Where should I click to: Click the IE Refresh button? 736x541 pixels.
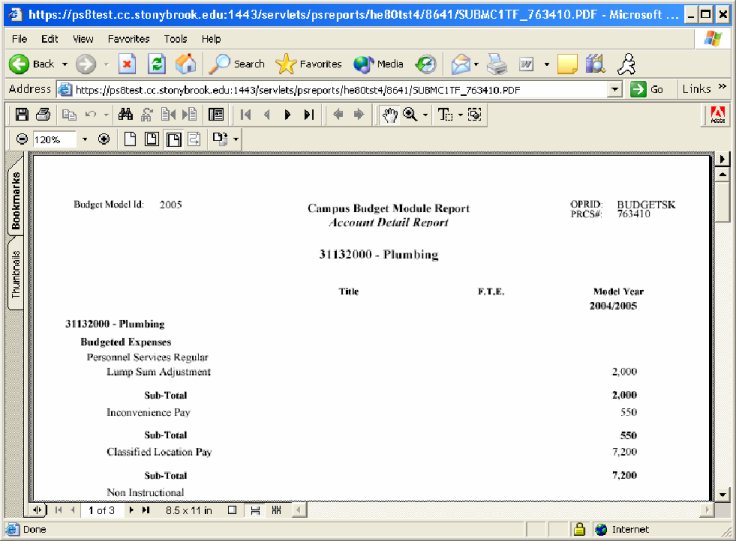157,64
